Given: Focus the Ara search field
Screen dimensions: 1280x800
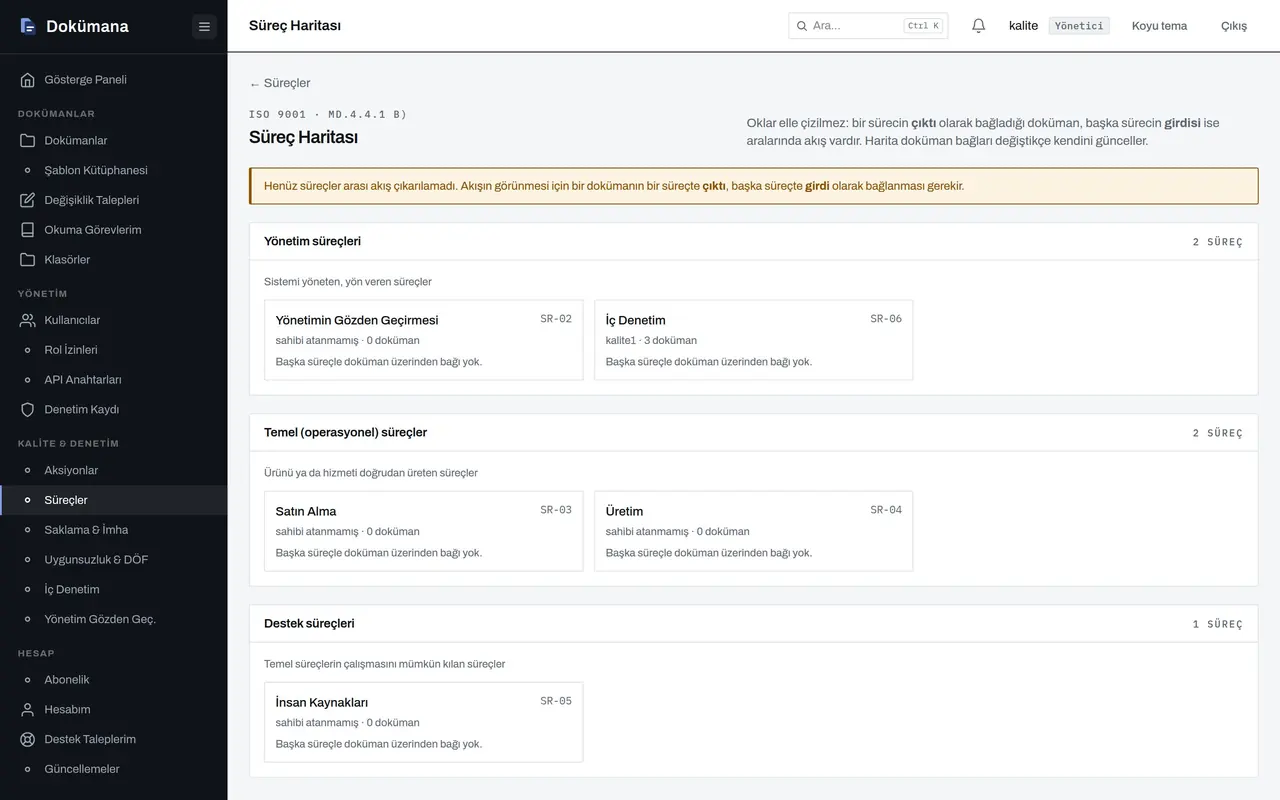Looking at the screenshot, I should click(x=868, y=26).
